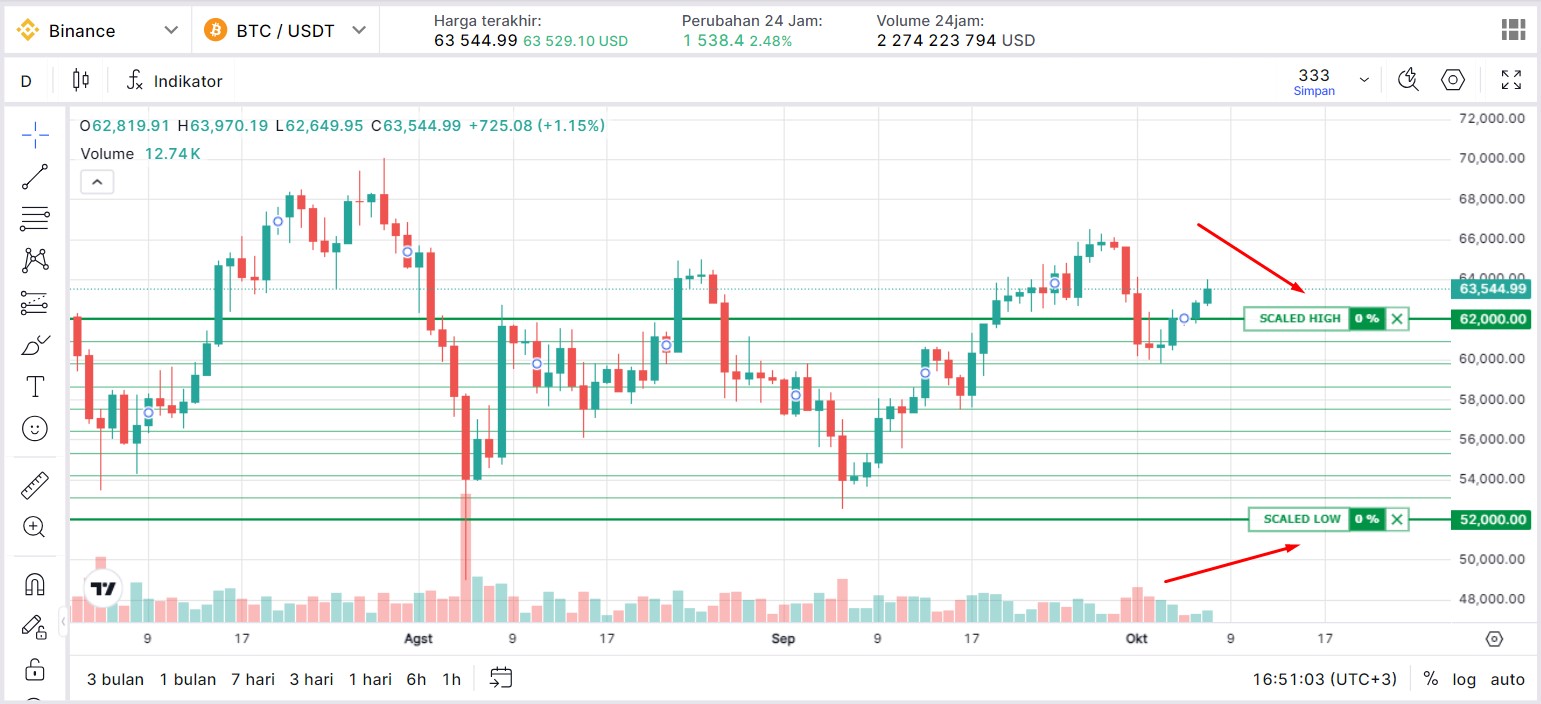Open the BTC / USDT pair dropdown
The width and height of the screenshot is (1541, 704).
286,31
